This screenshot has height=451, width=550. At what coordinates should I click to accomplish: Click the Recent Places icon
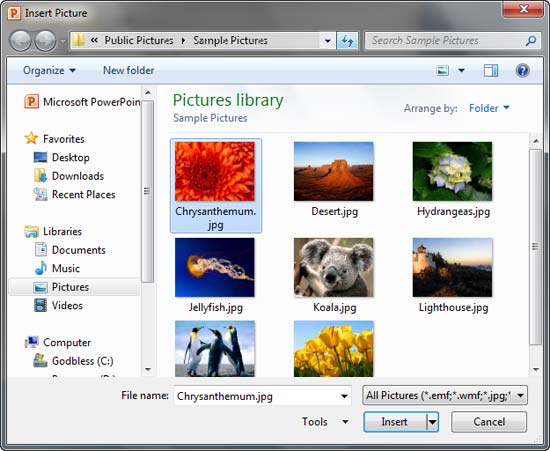(40, 194)
